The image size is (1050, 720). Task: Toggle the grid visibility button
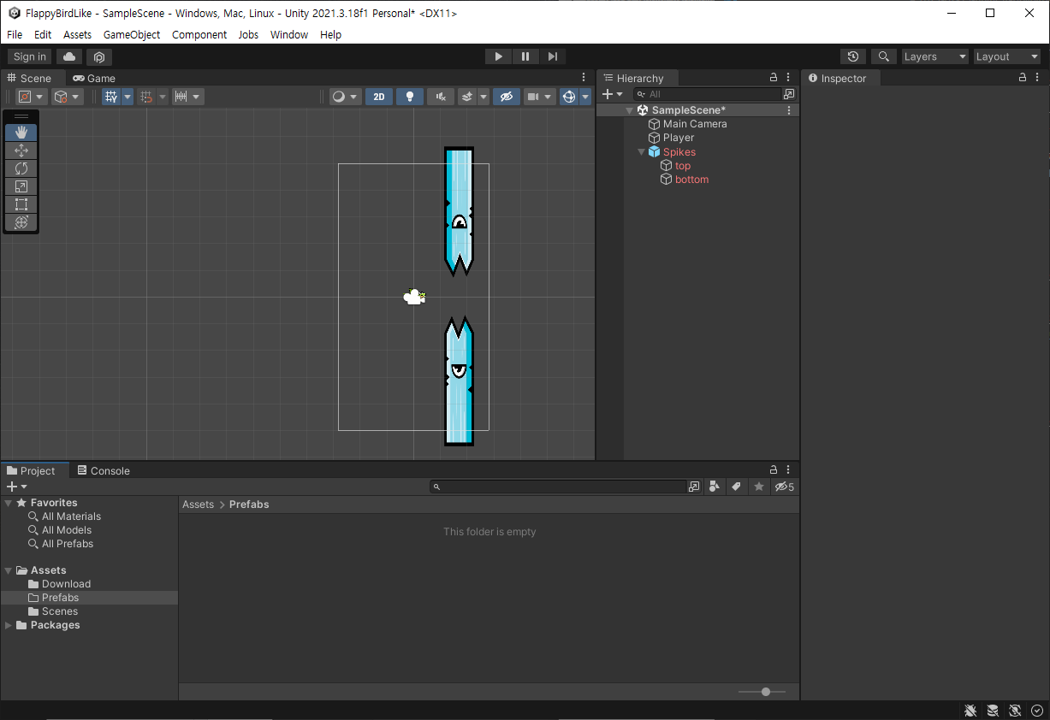(111, 96)
